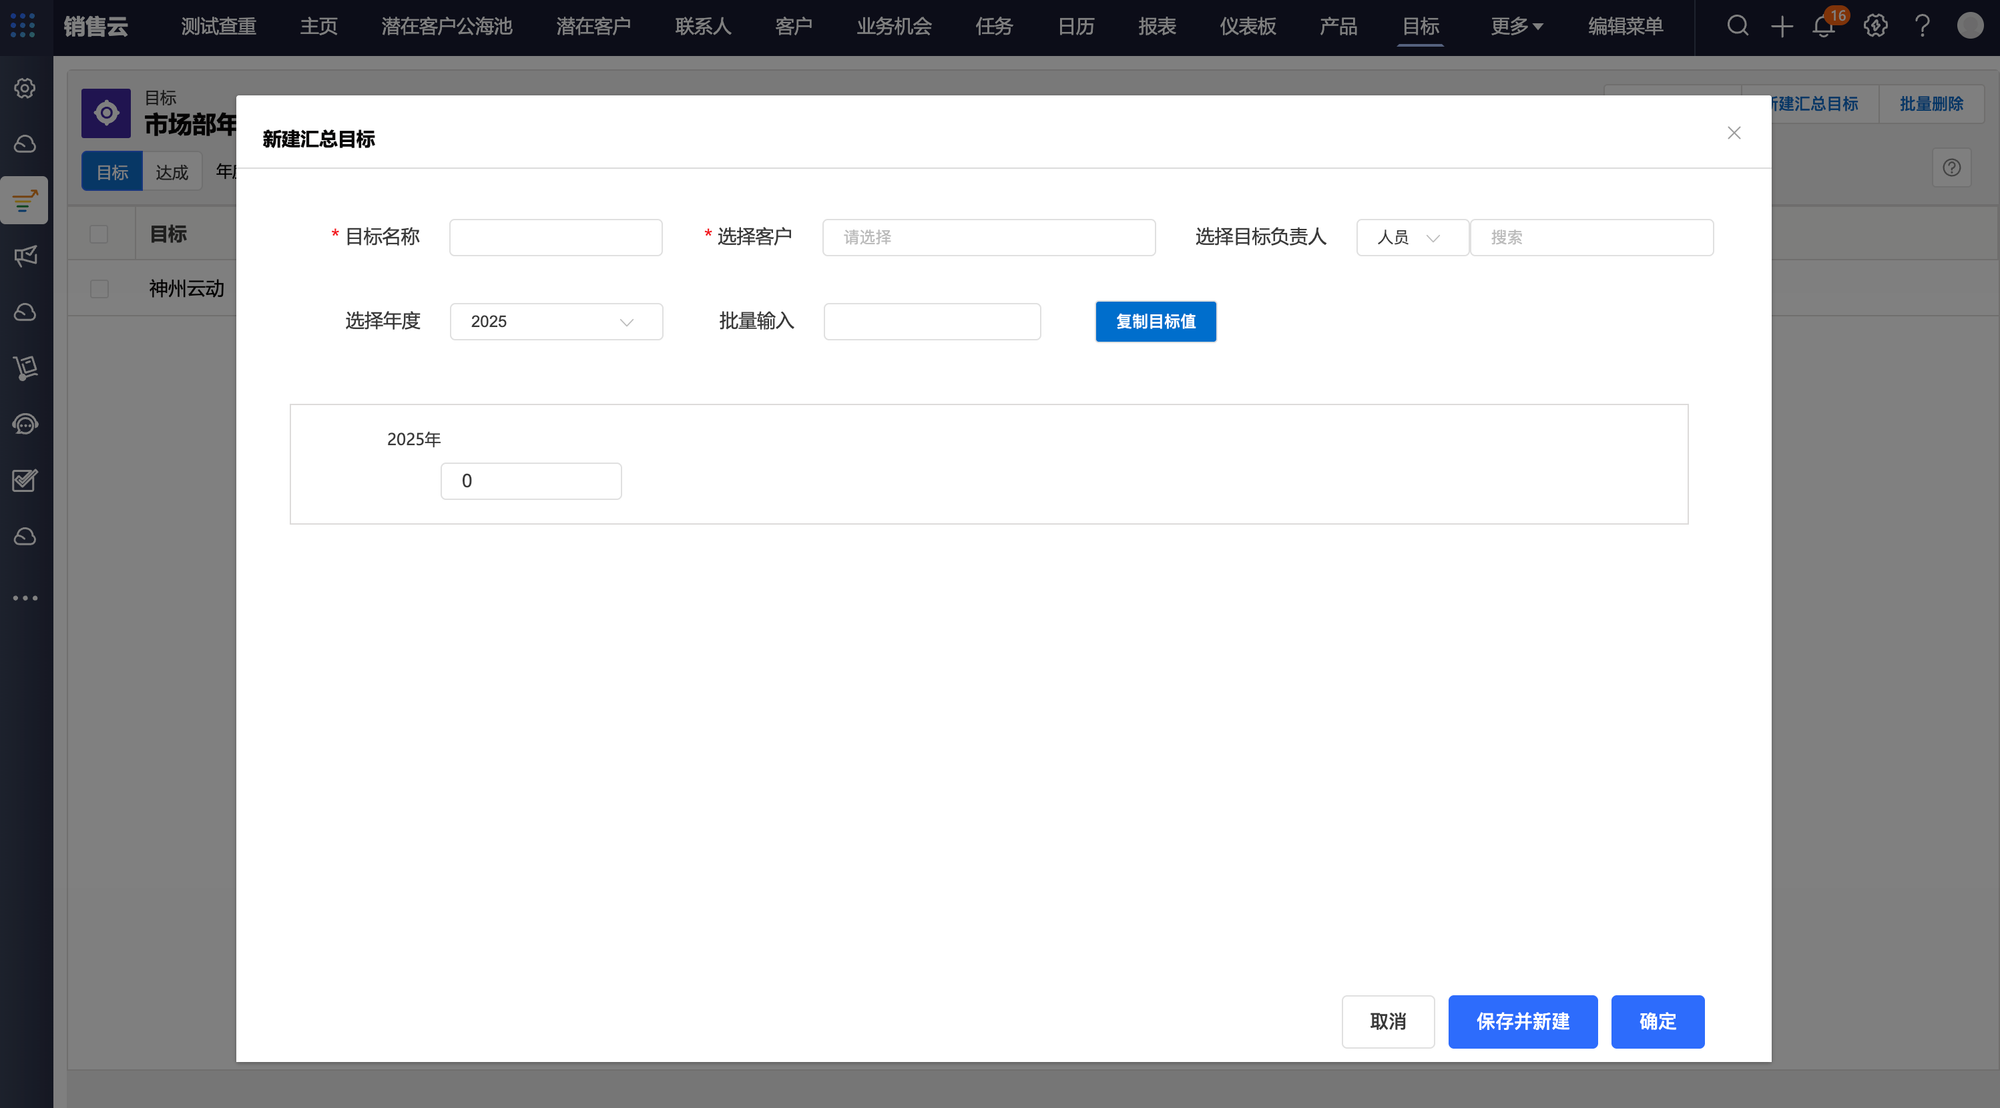2000x1108 pixels.
Task: Click sidebar more options ellipsis
Action: [26, 598]
